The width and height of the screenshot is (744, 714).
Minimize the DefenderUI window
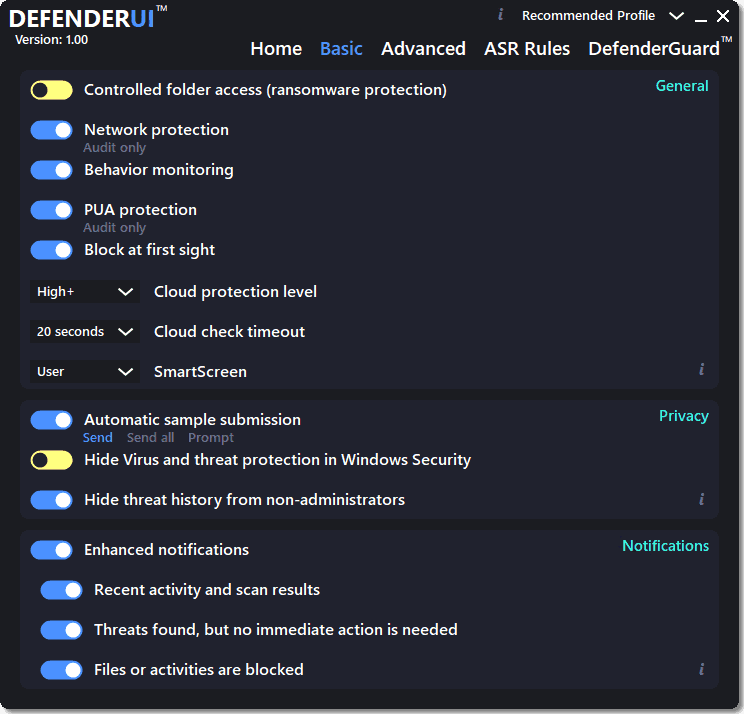click(x=701, y=17)
